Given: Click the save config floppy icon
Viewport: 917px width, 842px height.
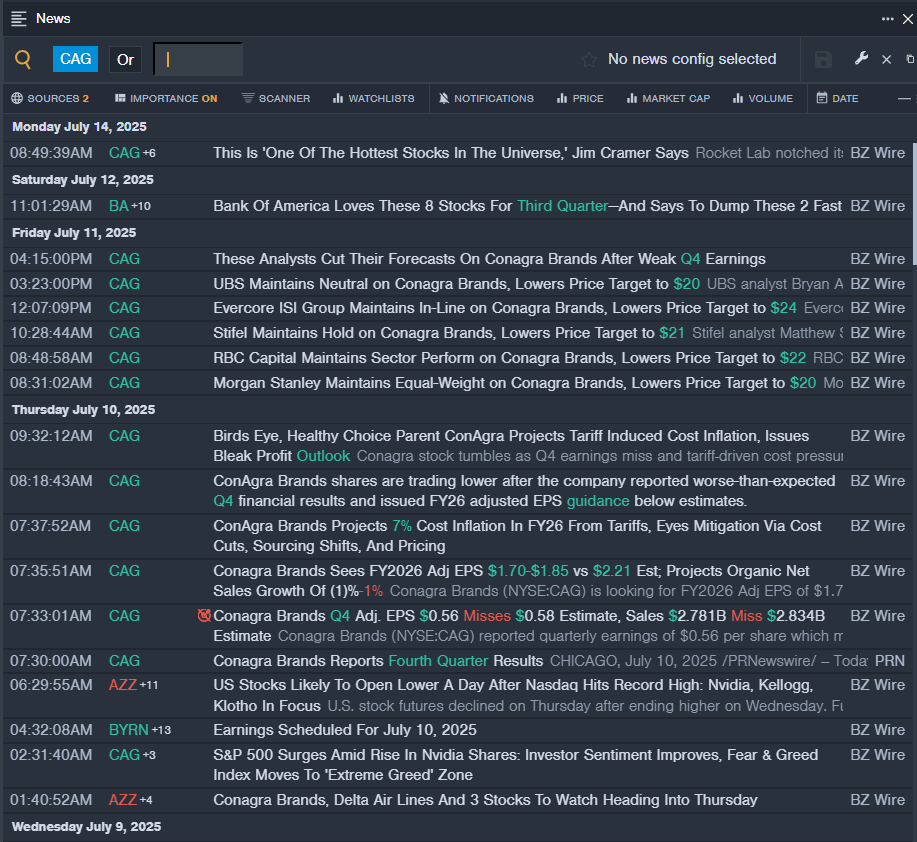Looking at the screenshot, I should point(823,60).
